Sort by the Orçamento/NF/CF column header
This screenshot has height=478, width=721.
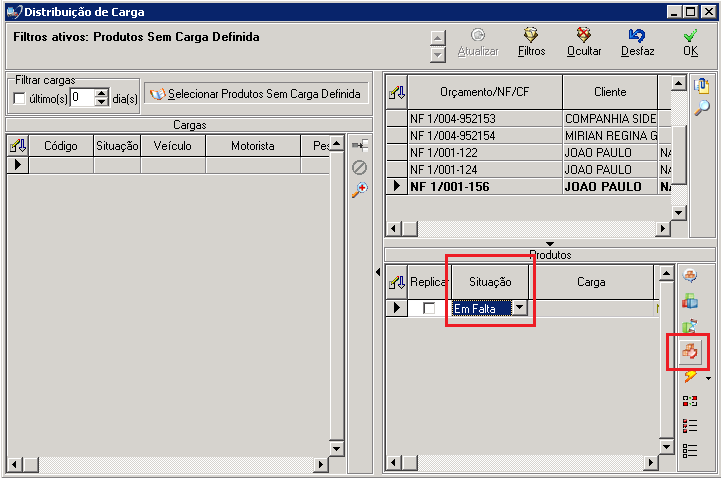(485, 92)
